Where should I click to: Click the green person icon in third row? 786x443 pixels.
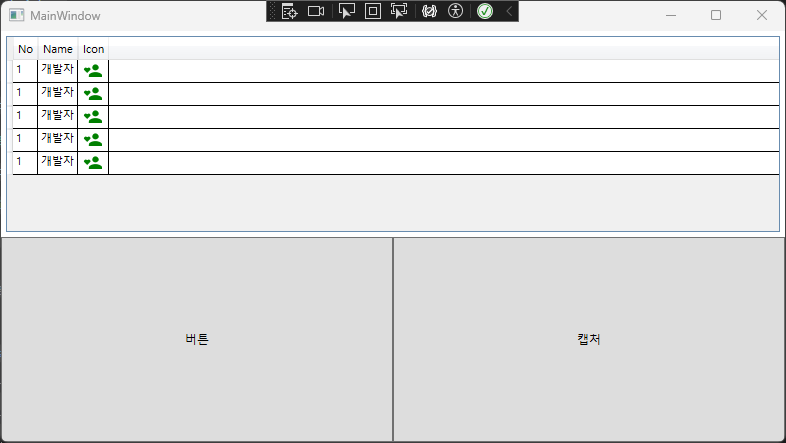[93, 117]
